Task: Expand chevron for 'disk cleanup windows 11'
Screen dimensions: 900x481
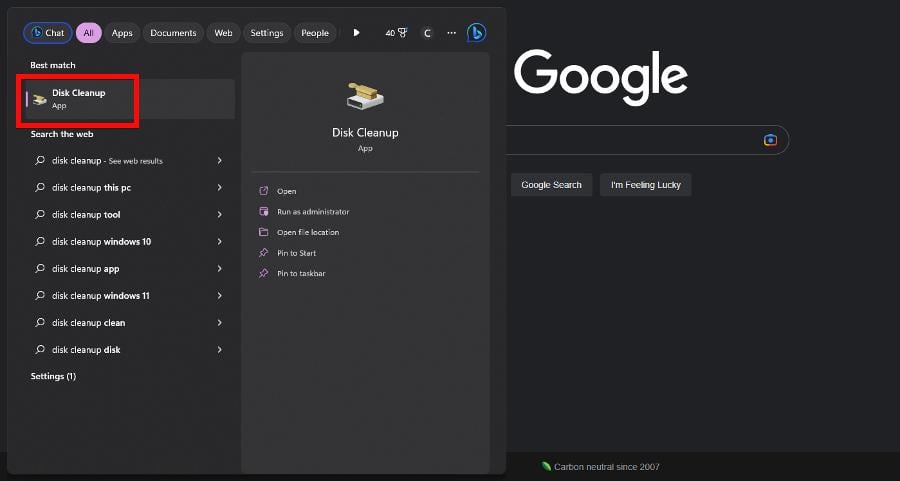Action: pyautogui.click(x=220, y=296)
